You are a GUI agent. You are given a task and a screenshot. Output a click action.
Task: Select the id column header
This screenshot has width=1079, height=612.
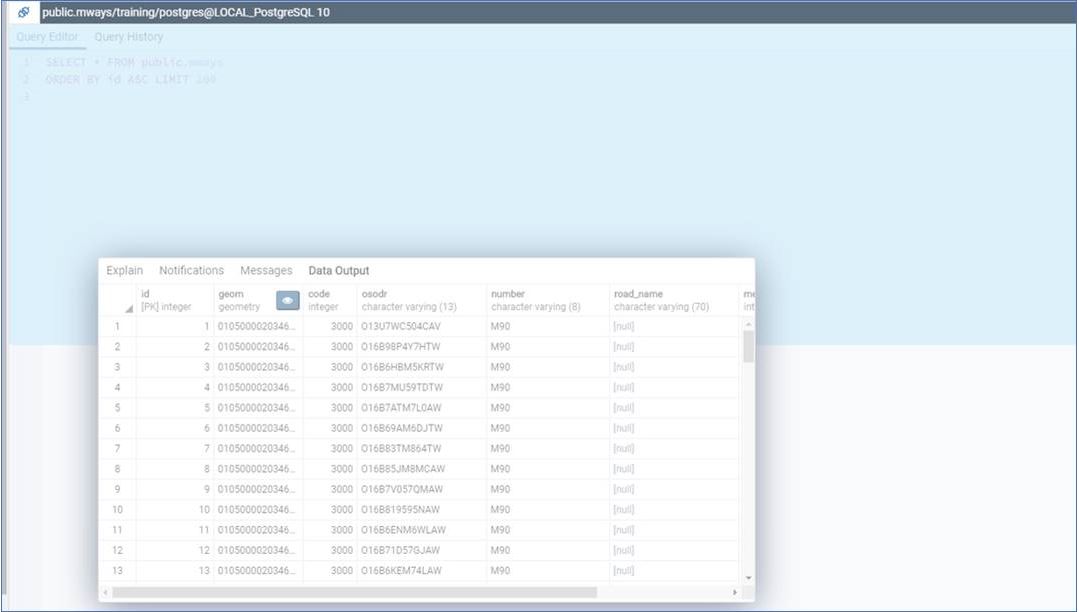[175, 300]
